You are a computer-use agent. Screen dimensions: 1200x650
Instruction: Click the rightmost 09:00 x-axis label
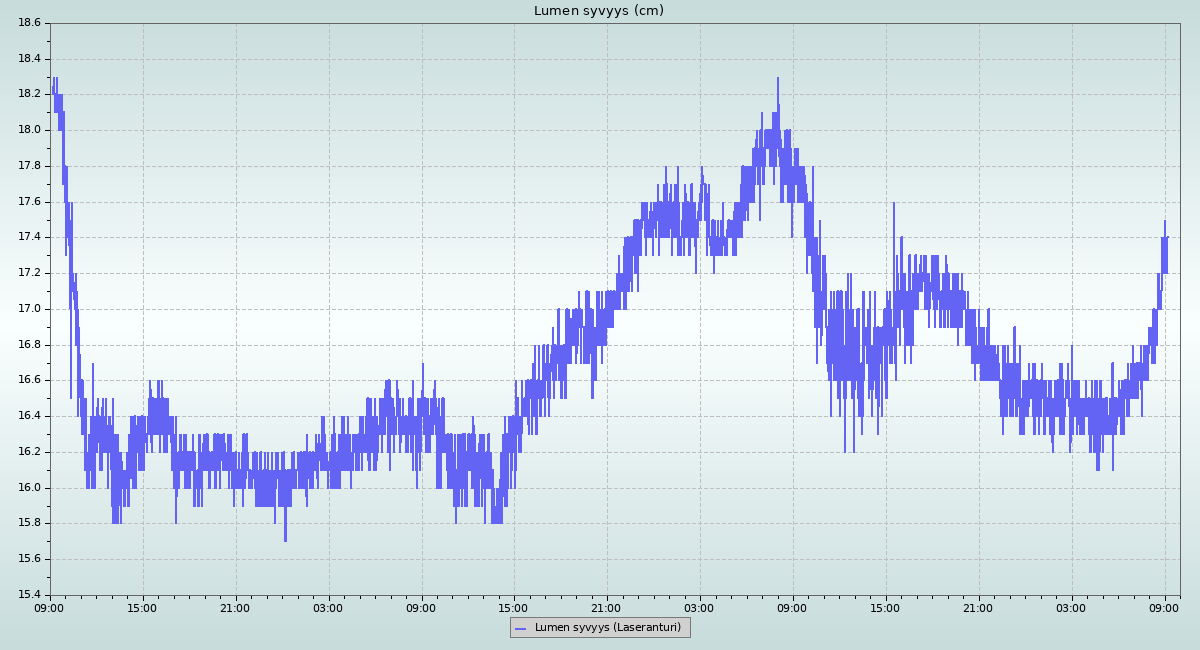coord(1164,608)
